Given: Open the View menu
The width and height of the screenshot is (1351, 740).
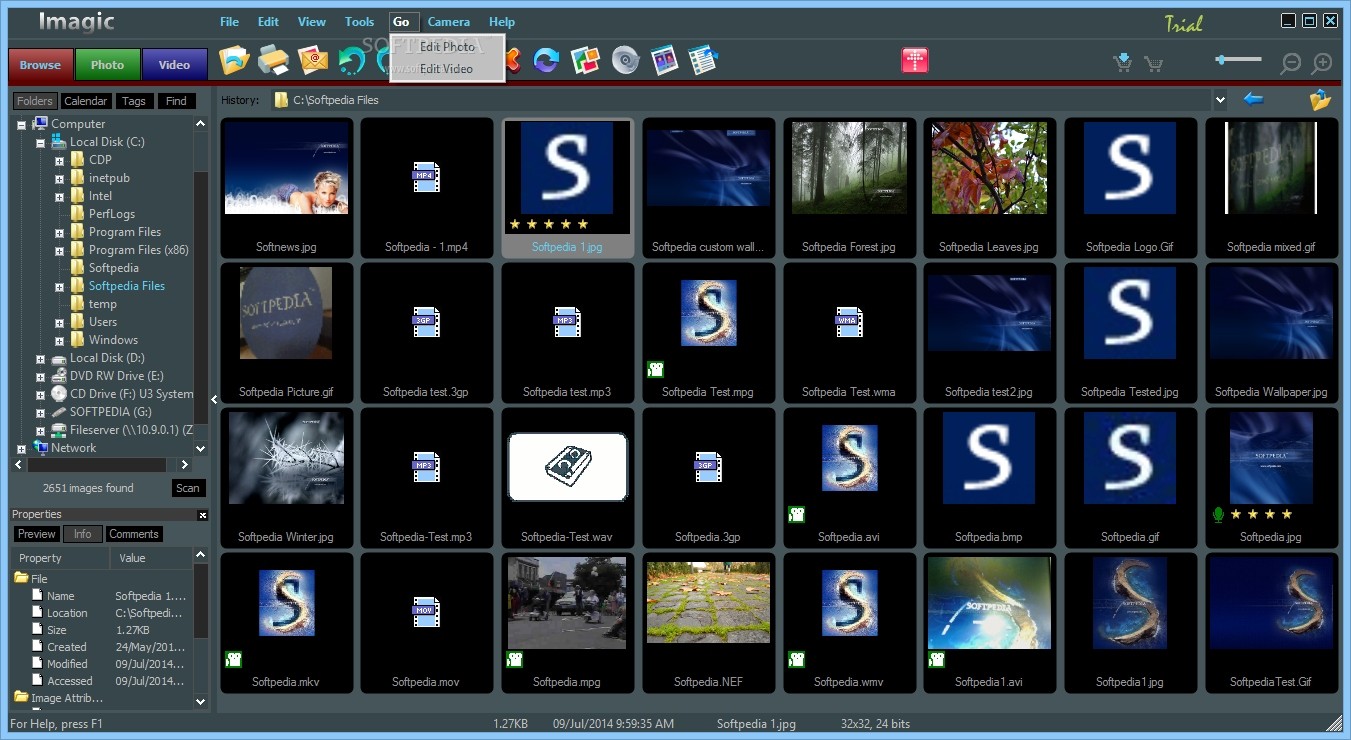Looking at the screenshot, I should [312, 21].
